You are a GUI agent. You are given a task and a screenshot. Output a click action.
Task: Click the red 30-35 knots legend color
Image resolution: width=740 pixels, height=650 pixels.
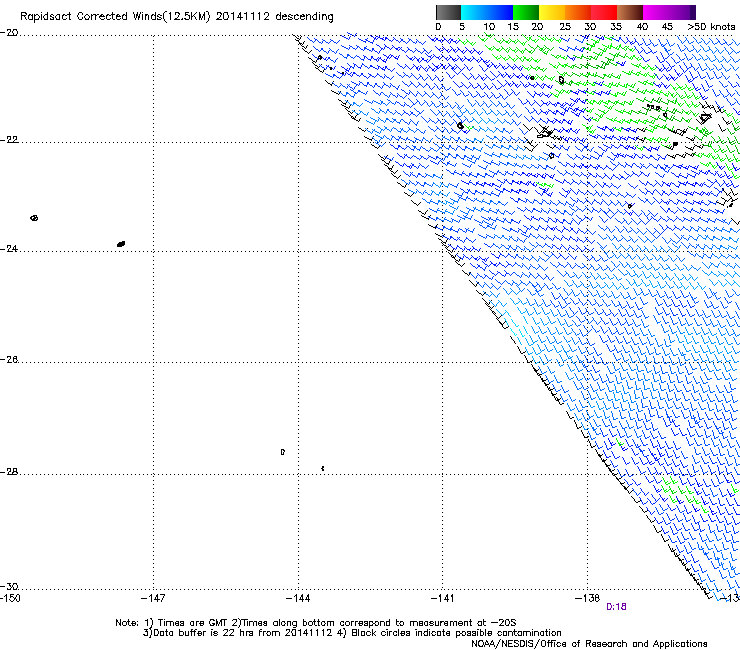coord(604,12)
